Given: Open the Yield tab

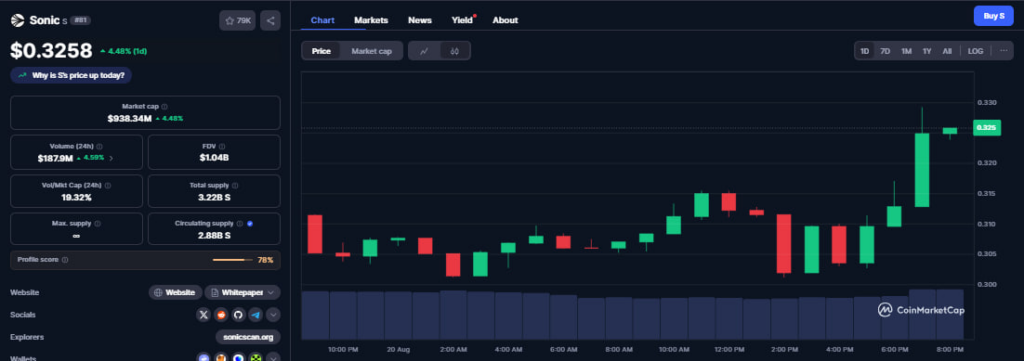Looking at the screenshot, I should tap(462, 20).
